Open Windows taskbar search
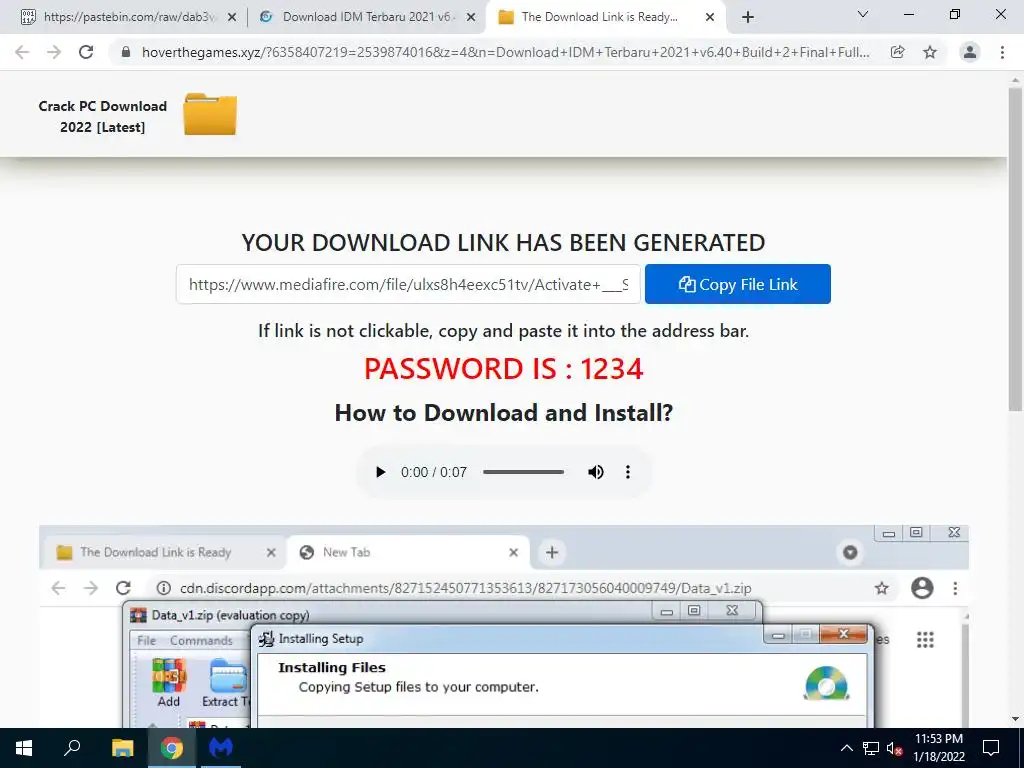The width and height of the screenshot is (1024, 768). tap(72, 748)
